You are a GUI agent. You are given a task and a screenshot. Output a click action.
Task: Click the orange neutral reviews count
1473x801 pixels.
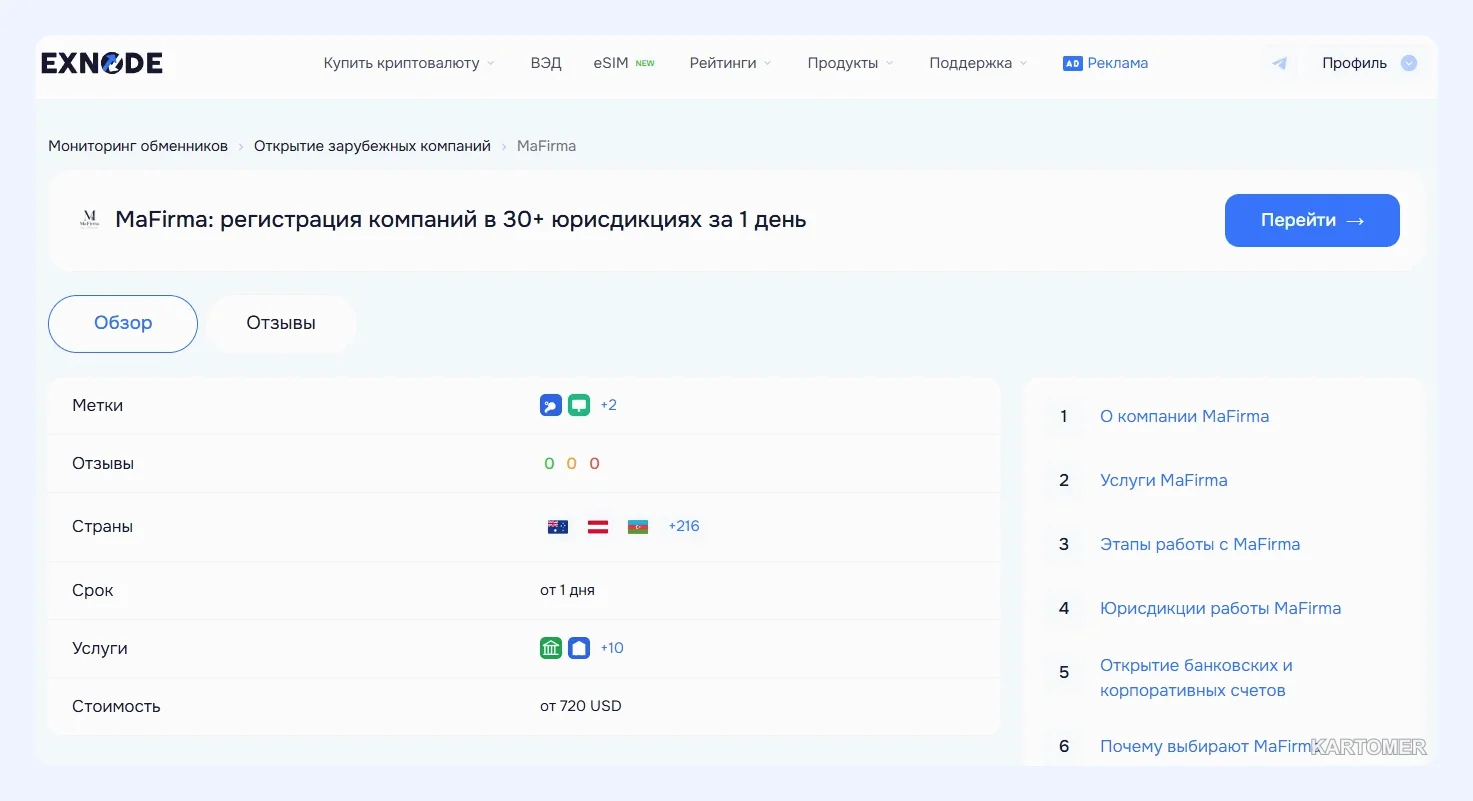click(572, 464)
